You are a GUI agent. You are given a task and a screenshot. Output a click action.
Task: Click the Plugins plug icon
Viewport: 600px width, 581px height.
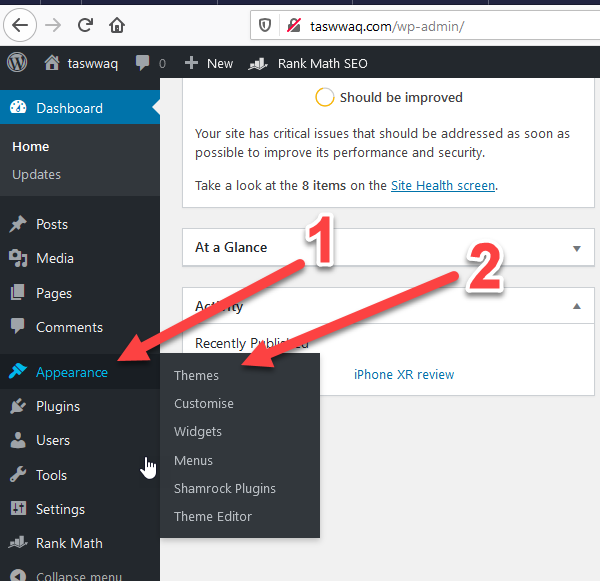18,406
